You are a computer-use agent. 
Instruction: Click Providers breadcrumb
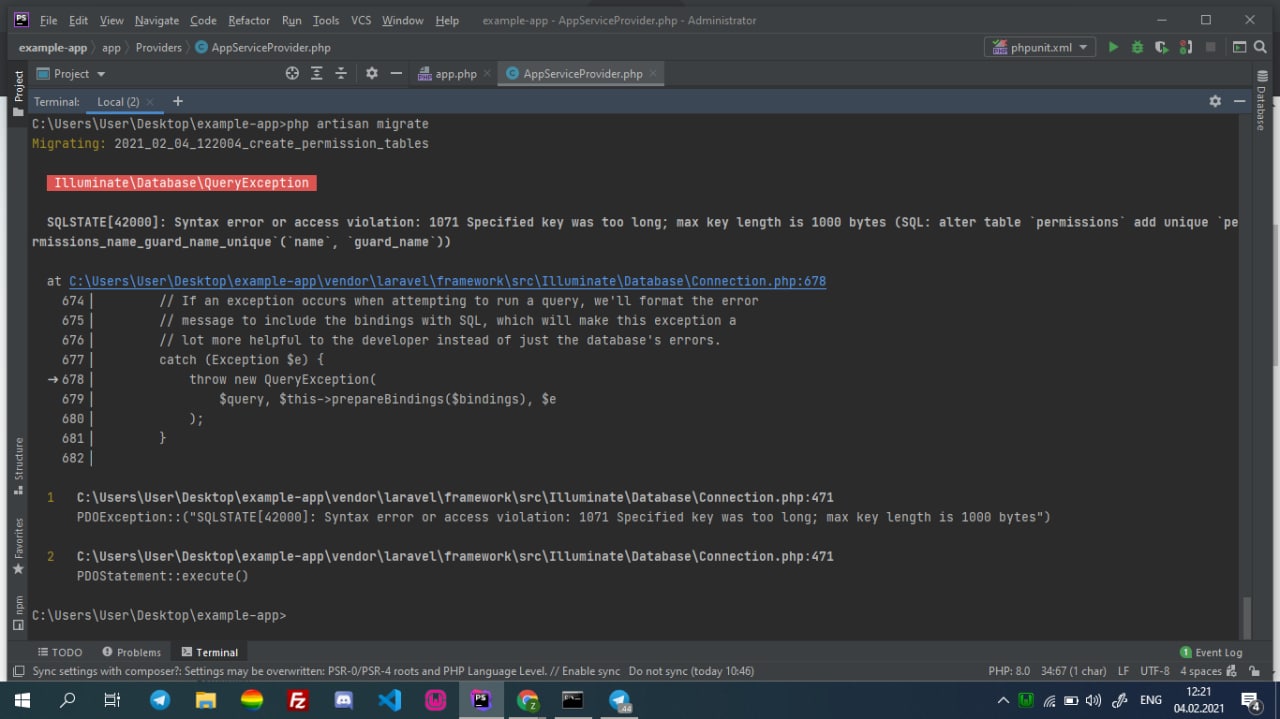click(159, 47)
